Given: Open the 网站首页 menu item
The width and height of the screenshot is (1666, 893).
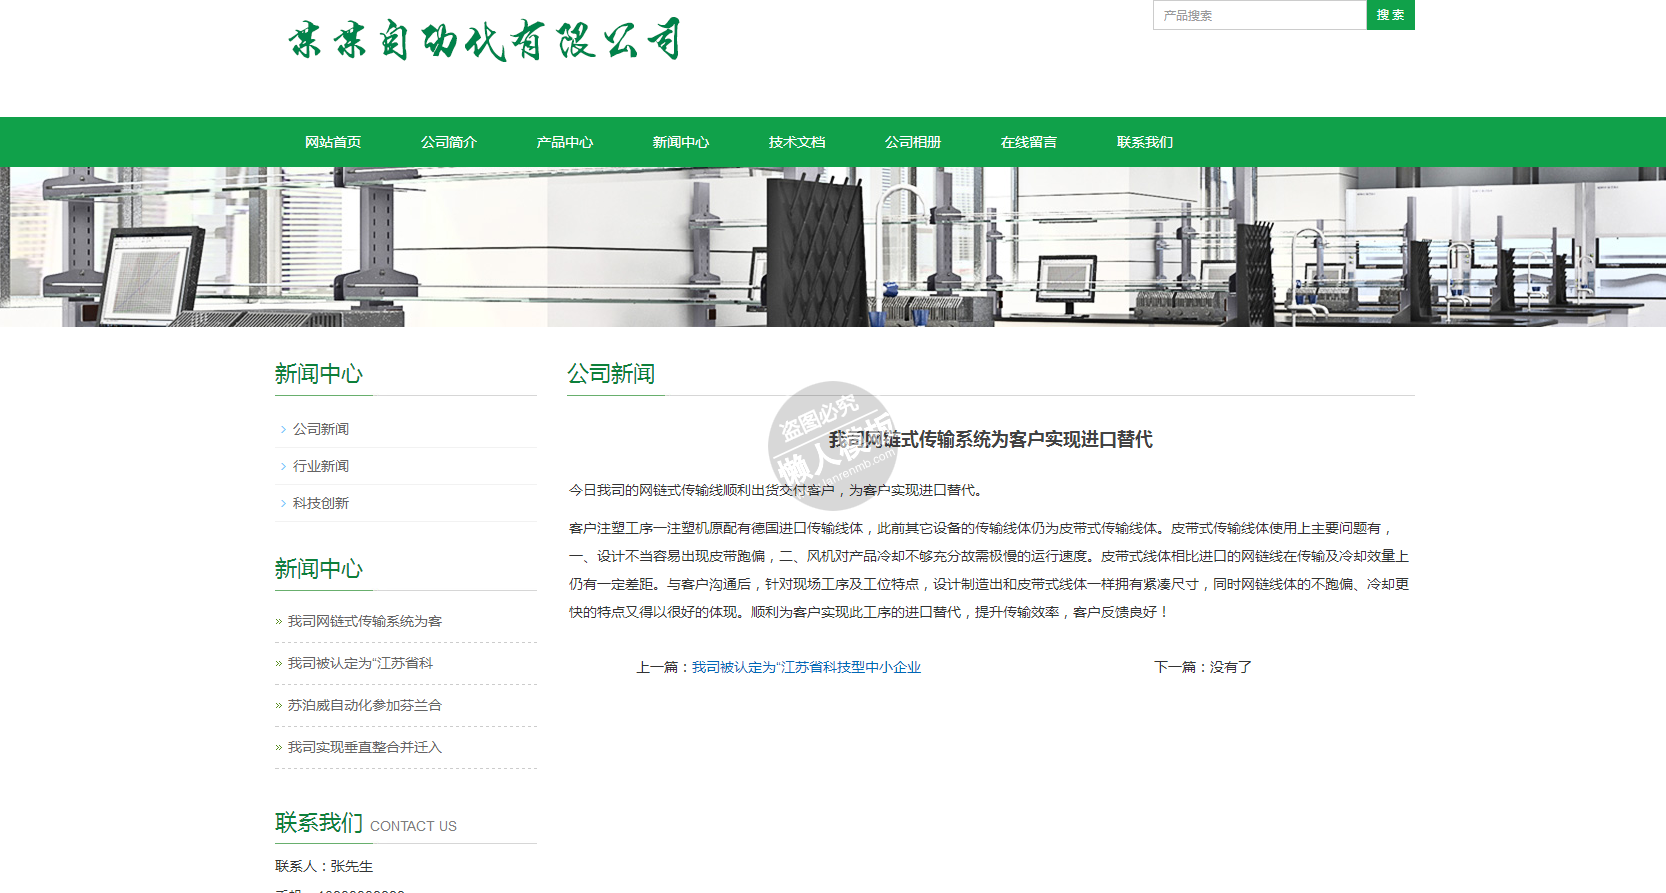Looking at the screenshot, I should 333,142.
